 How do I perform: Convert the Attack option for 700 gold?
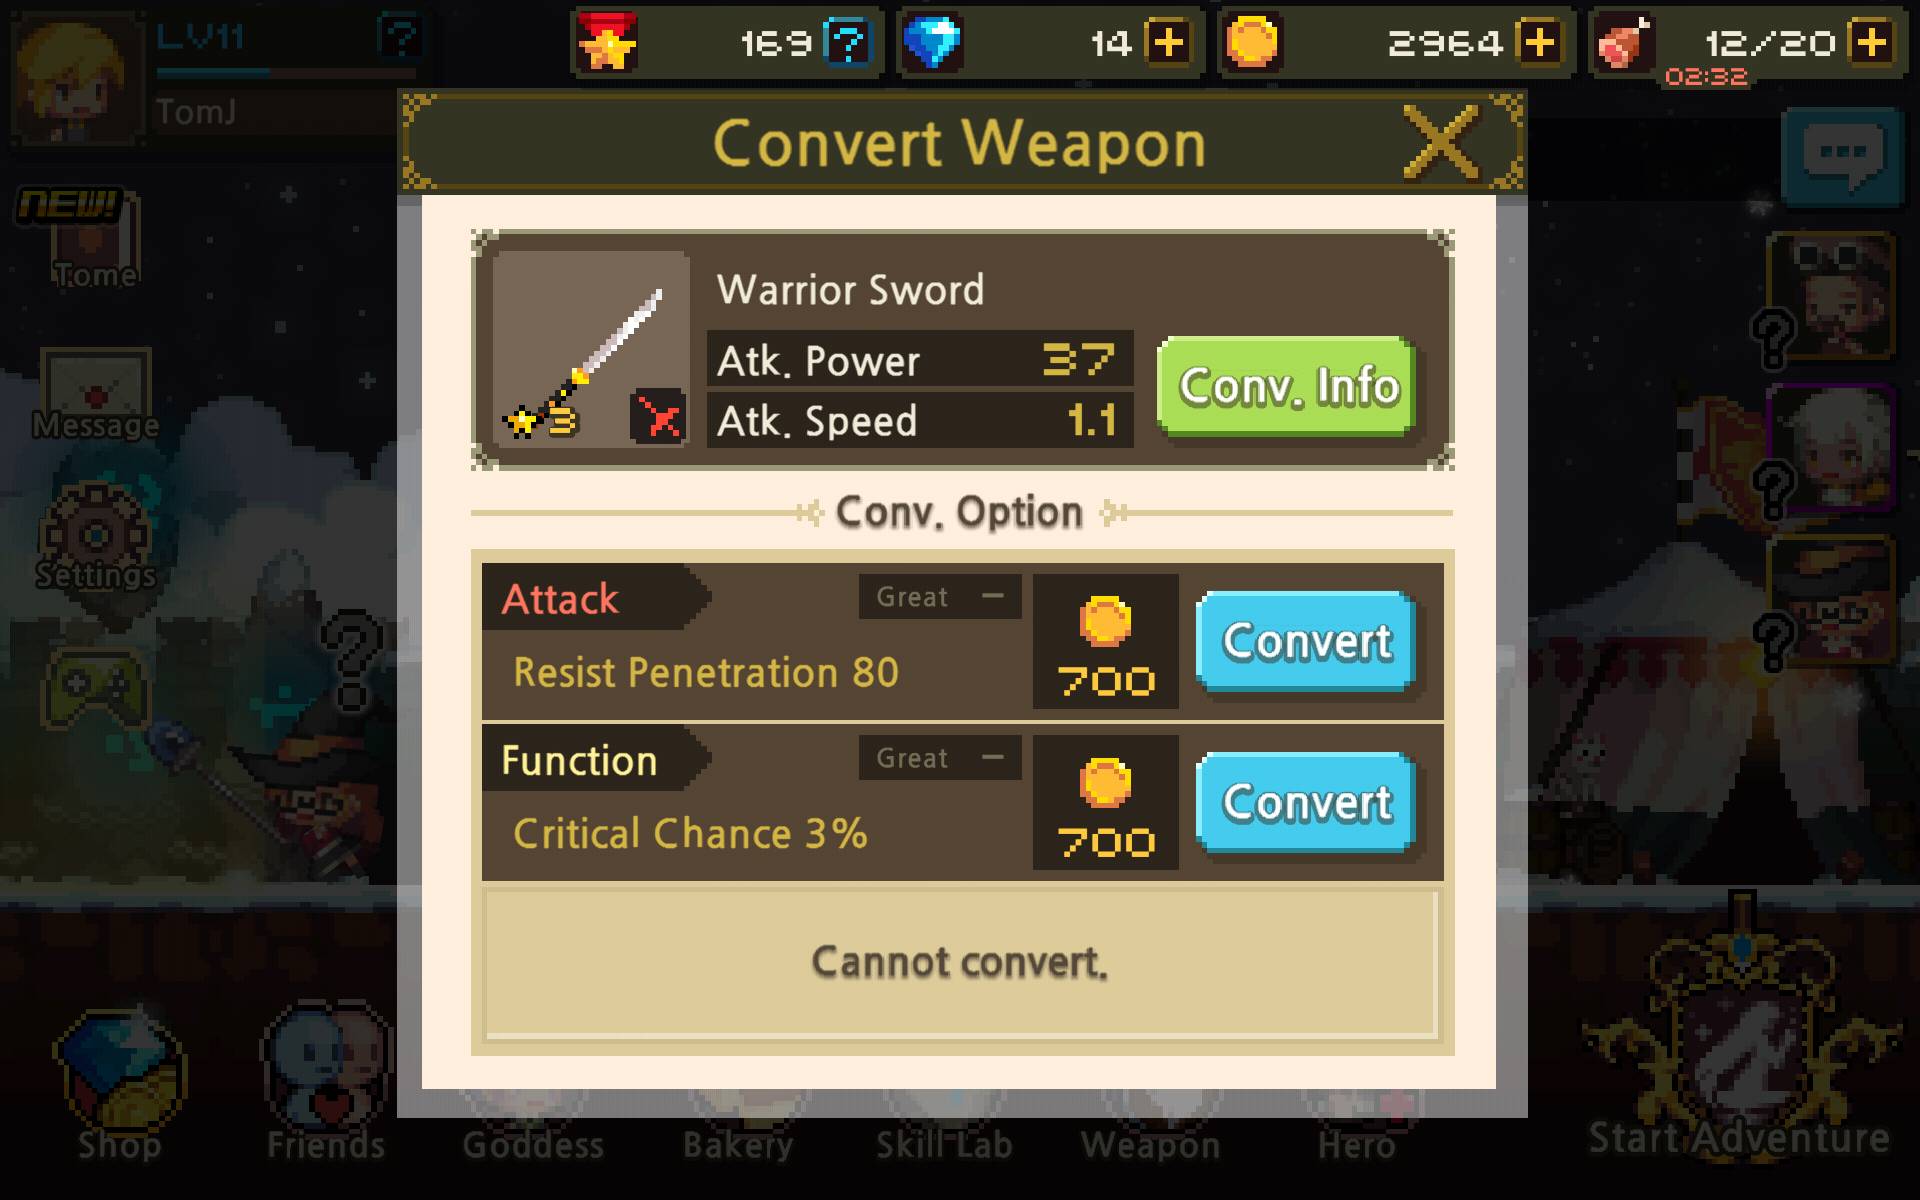(1306, 641)
